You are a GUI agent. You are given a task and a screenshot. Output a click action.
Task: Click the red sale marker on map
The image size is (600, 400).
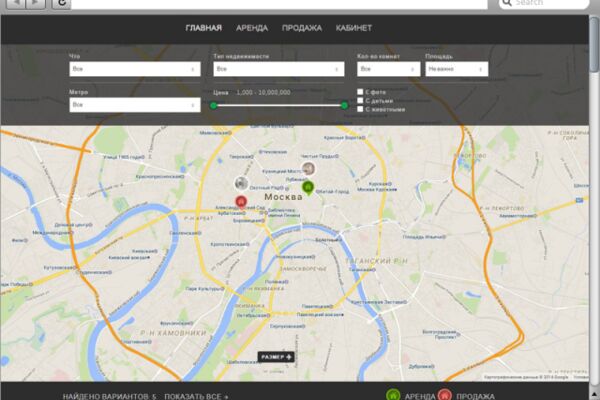click(x=241, y=201)
